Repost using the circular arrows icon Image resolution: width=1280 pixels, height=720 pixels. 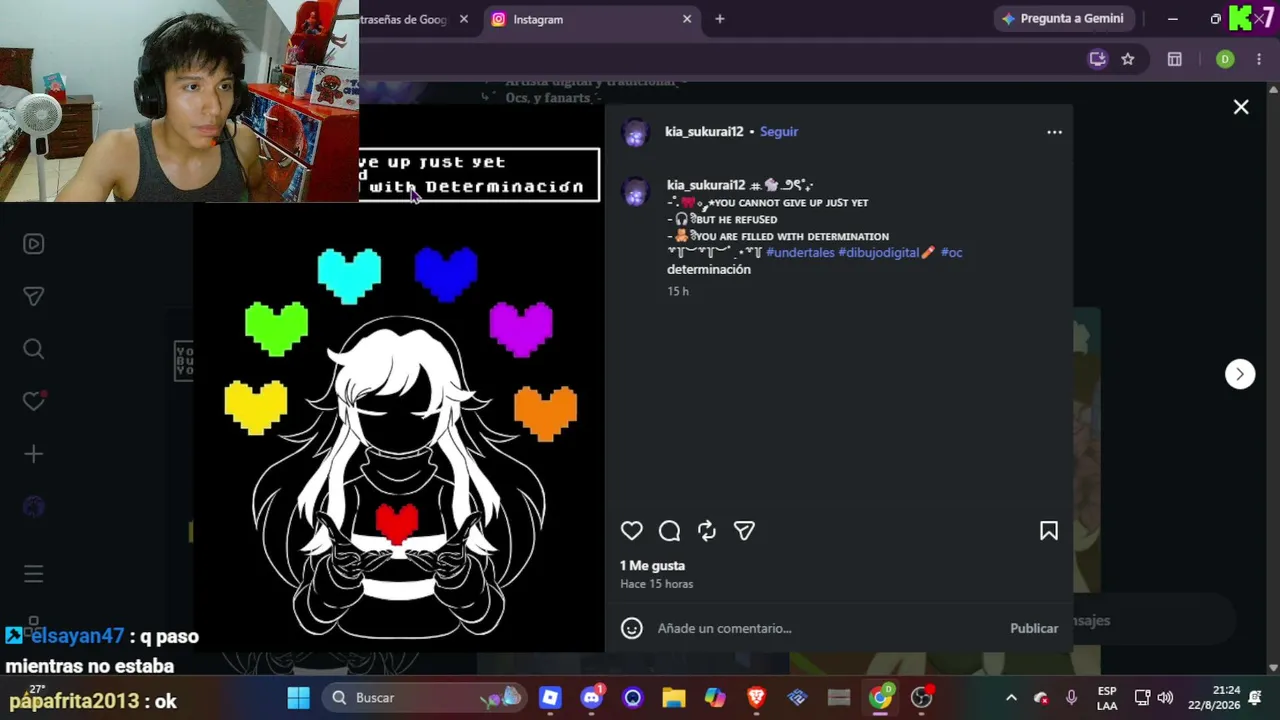[x=707, y=531]
